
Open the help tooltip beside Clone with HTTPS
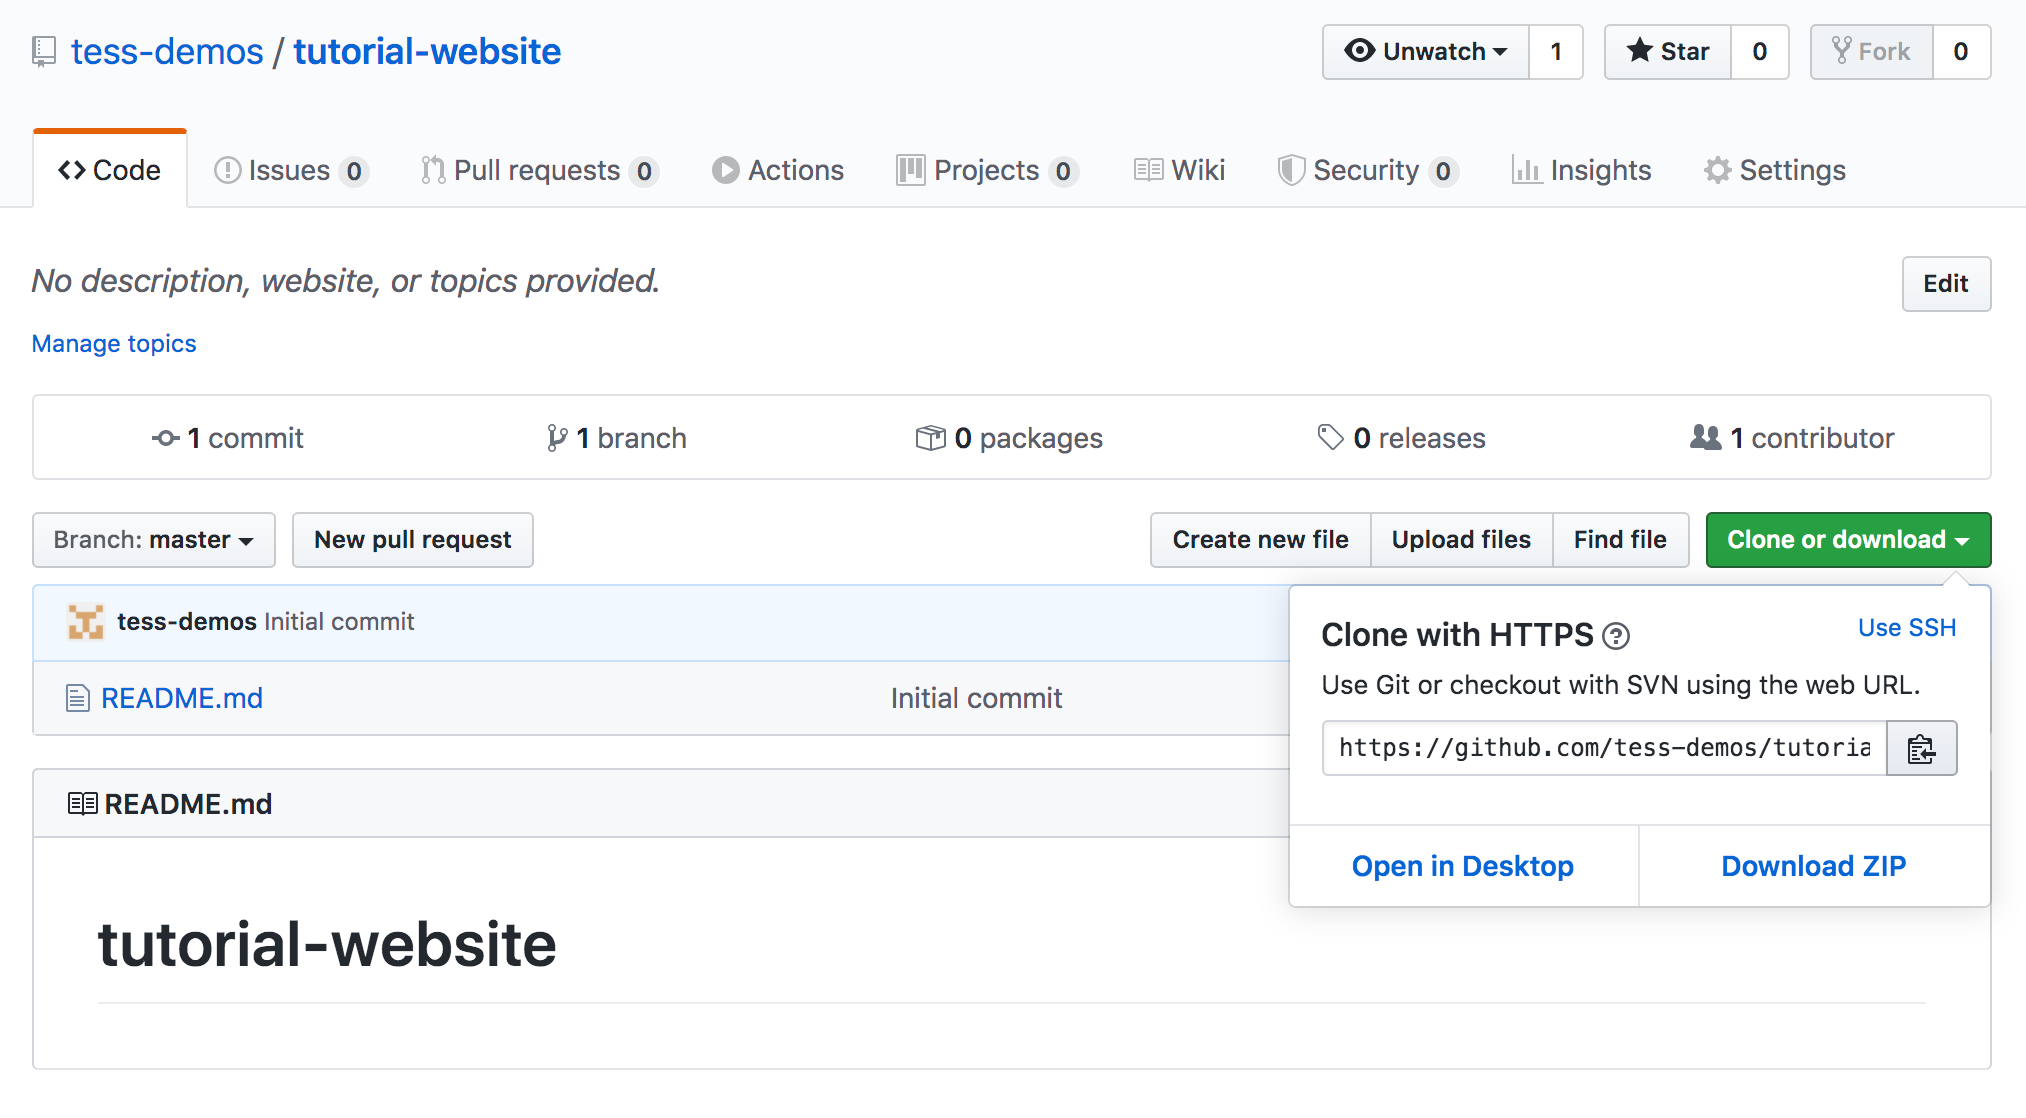[1618, 636]
